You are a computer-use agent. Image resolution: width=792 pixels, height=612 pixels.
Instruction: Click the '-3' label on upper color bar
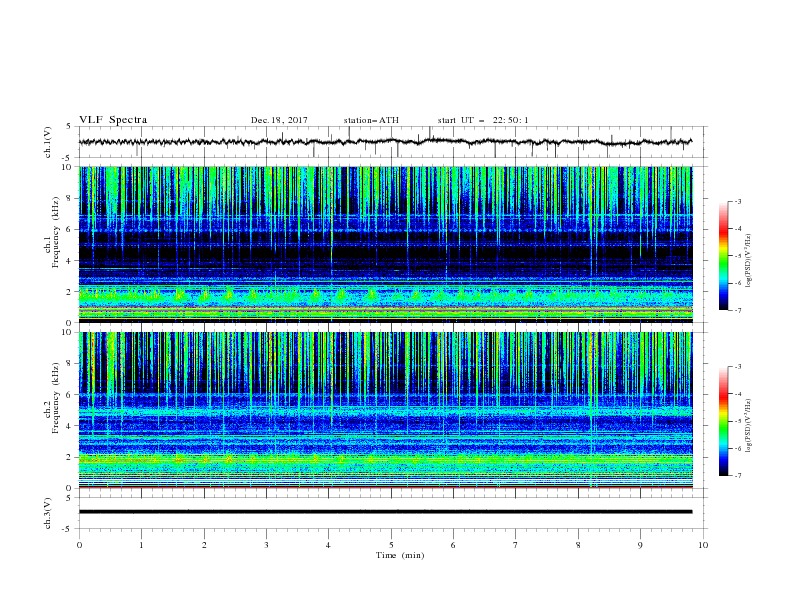(737, 201)
